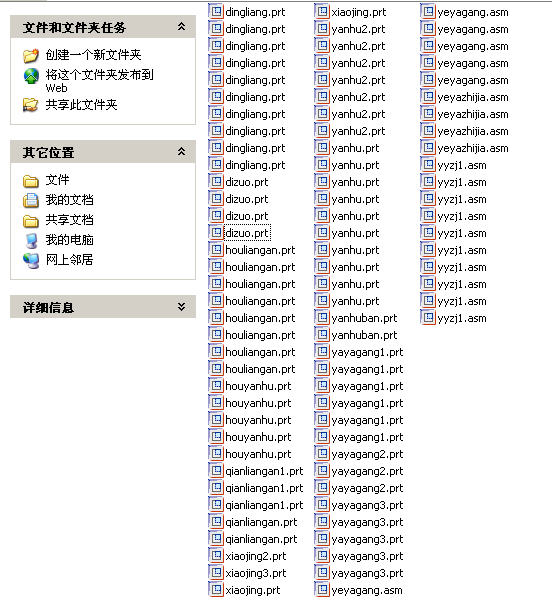The image size is (552, 607).
Task: Click the new folder icon beside 创建一个新文件夹
Action: [x=31, y=55]
